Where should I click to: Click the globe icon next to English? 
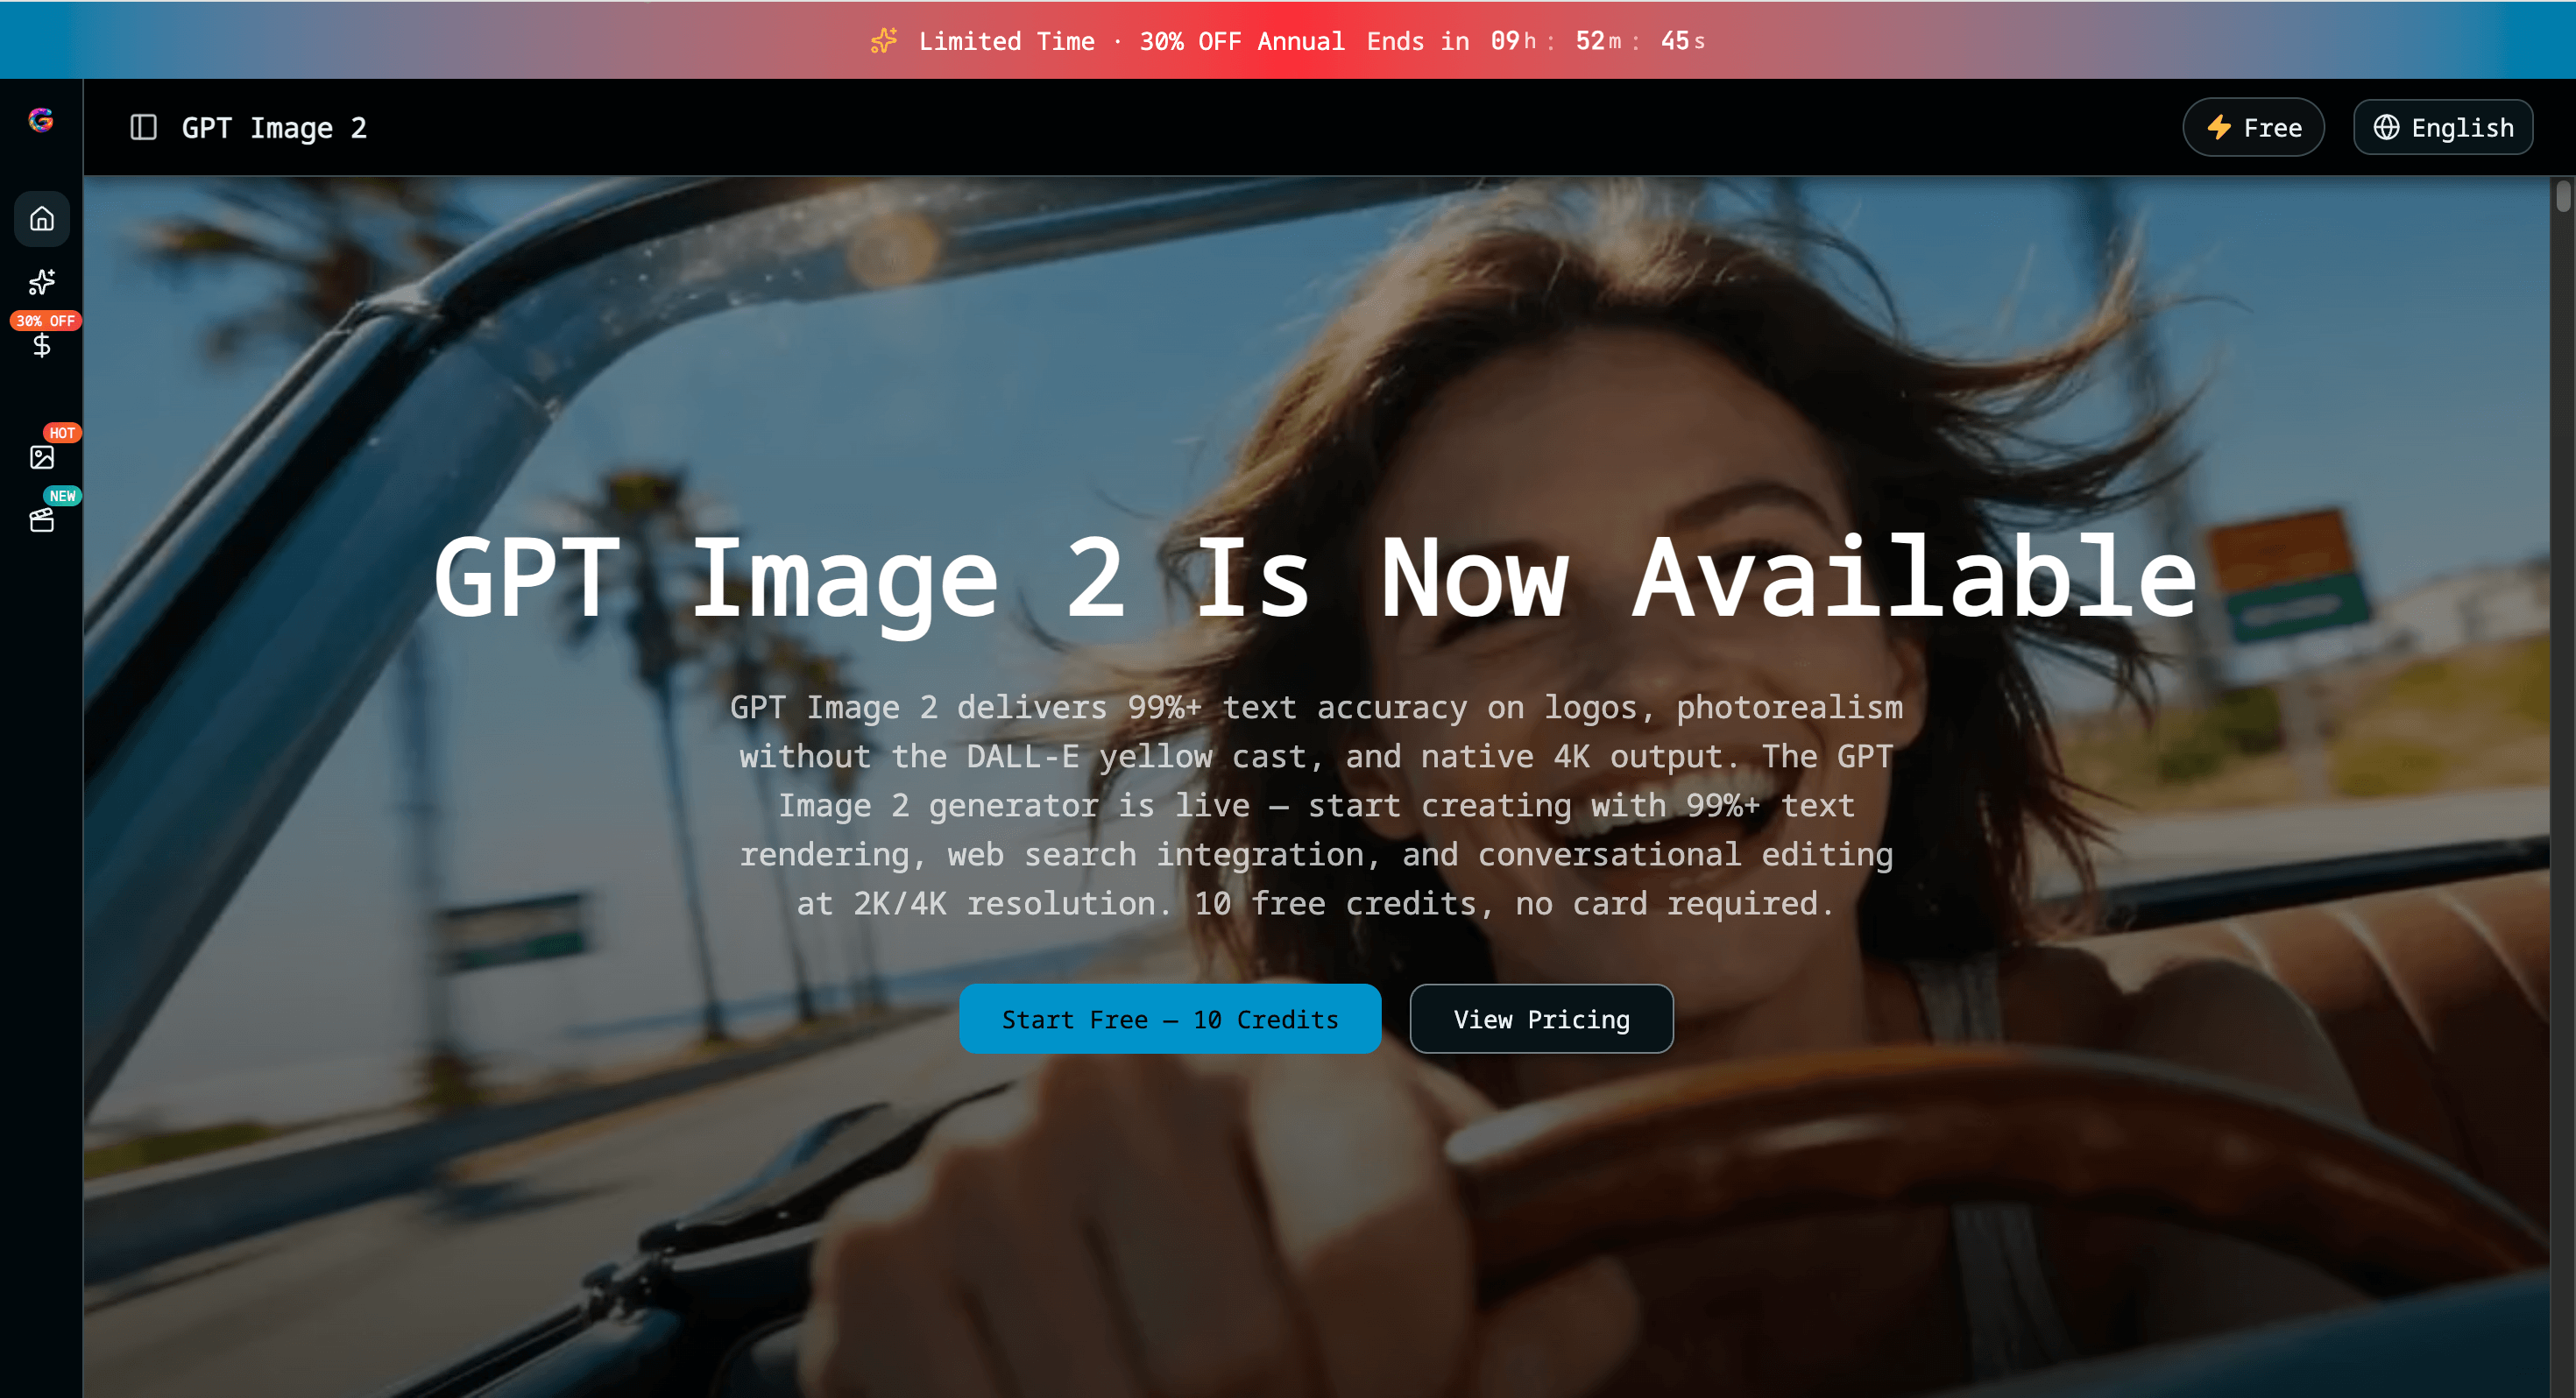(2388, 127)
